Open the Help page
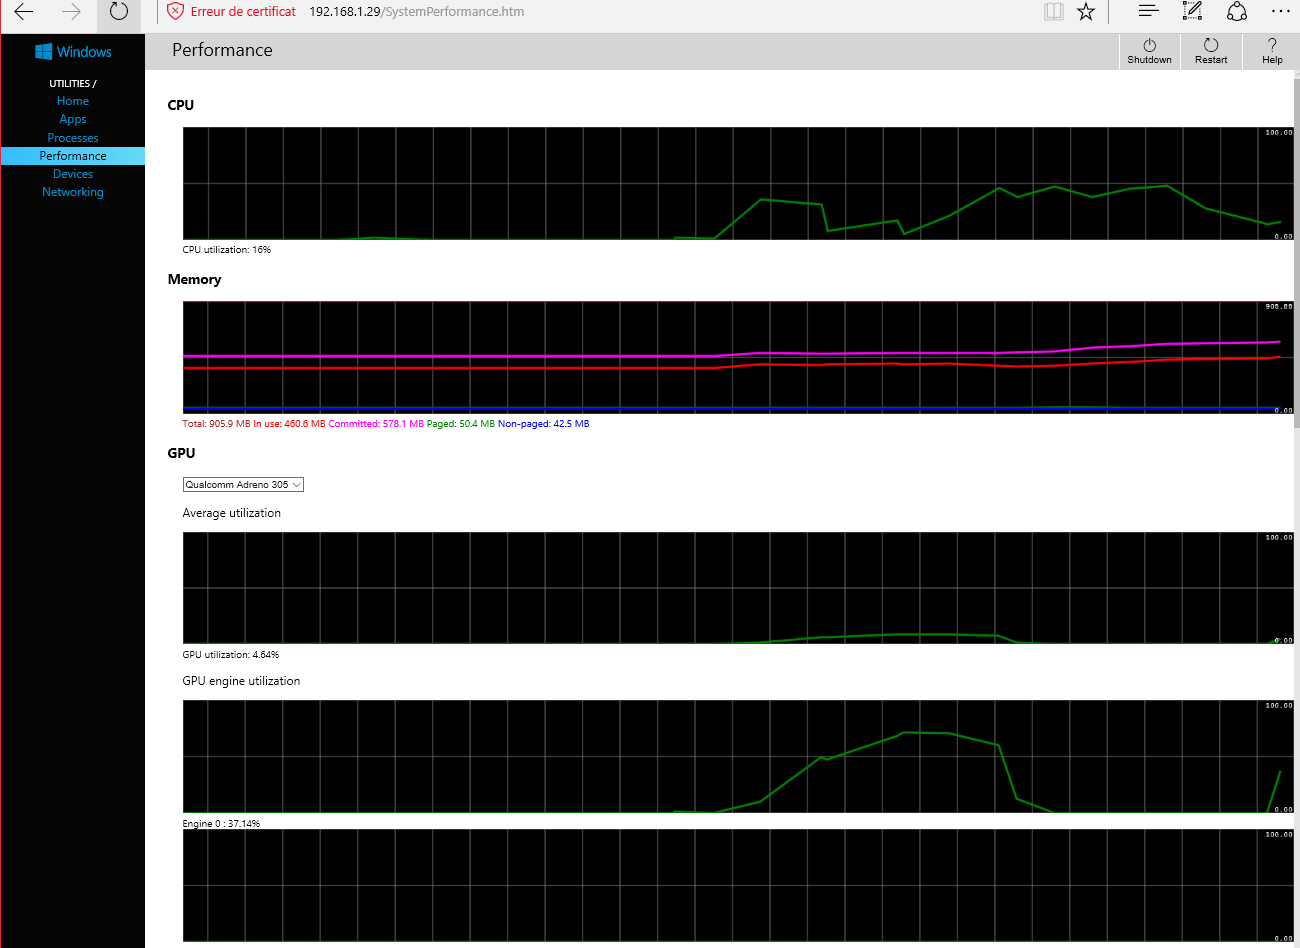This screenshot has width=1300, height=948. [x=1272, y=51]
